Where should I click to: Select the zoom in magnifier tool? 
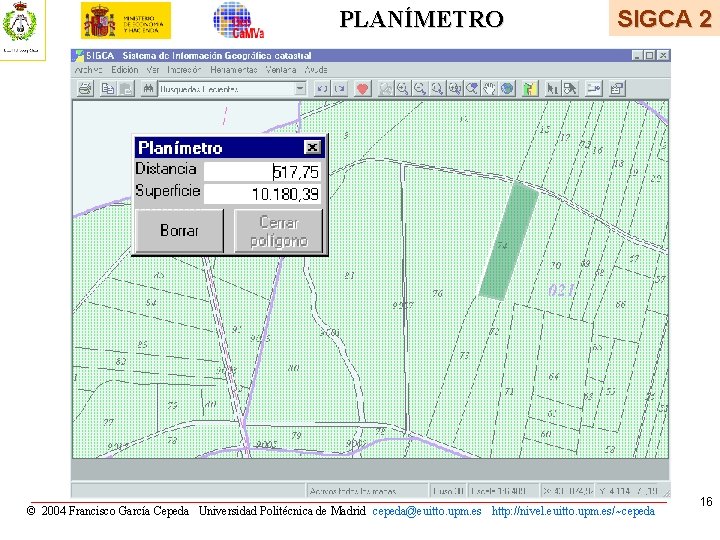[x=403, y=89]
